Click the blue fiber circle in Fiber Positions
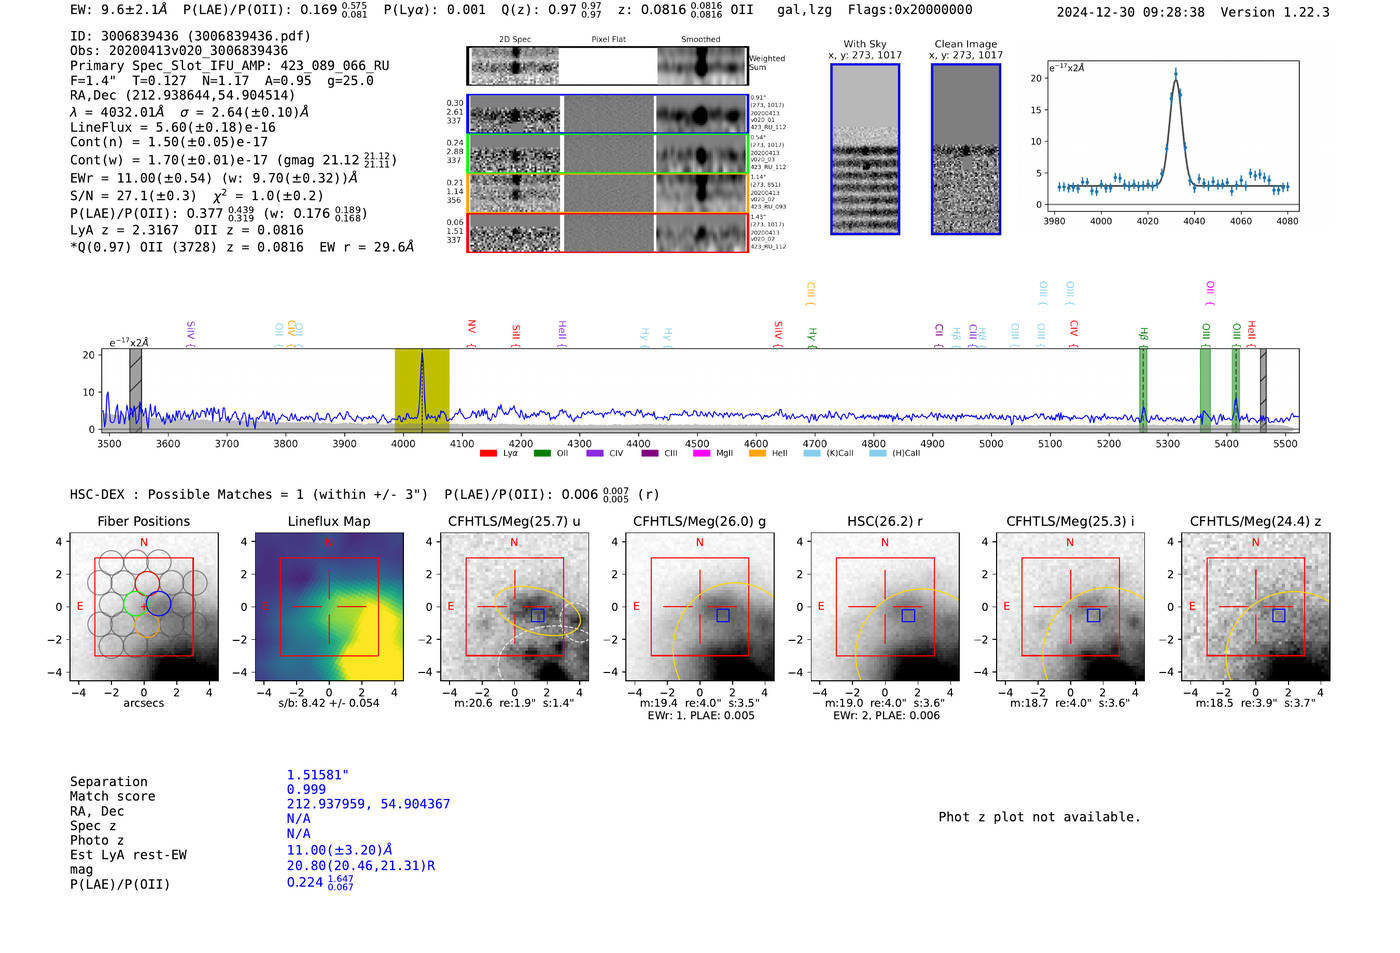The width and height of the screenshot is (1400, 953). pos(159,604)
